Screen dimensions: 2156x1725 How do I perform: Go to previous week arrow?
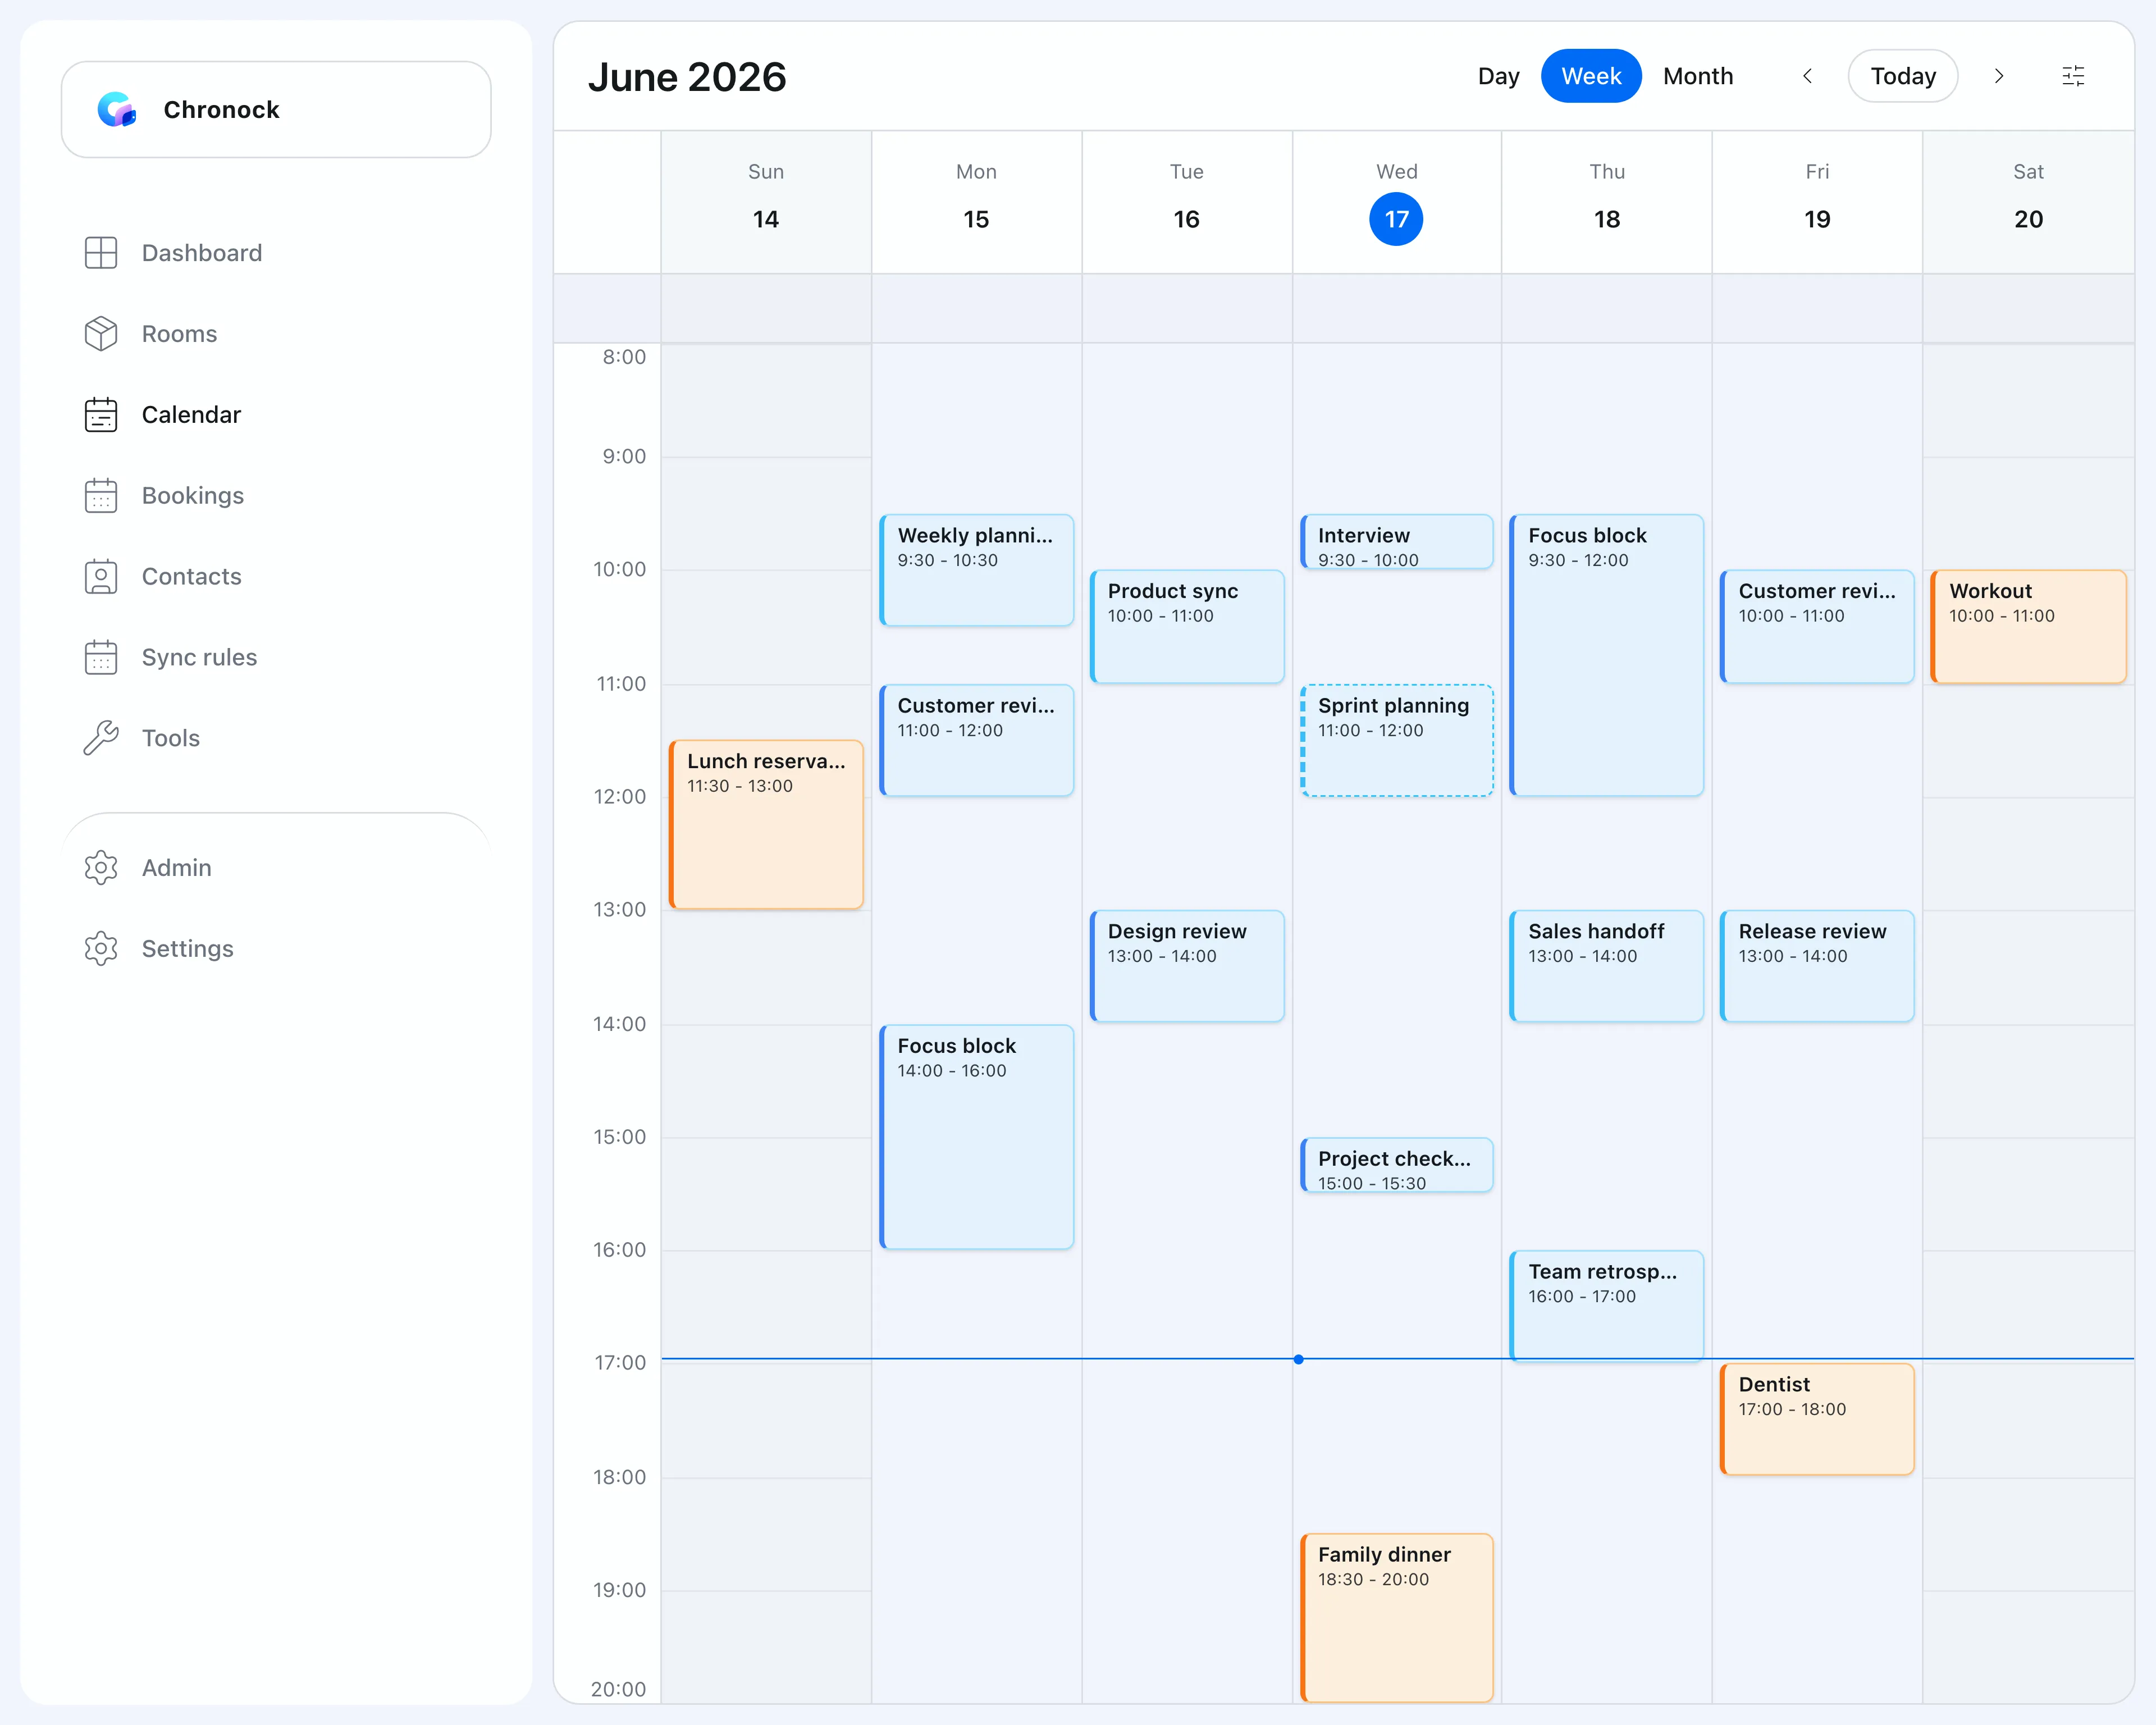pyautogui.click(x=1807, y=76)
